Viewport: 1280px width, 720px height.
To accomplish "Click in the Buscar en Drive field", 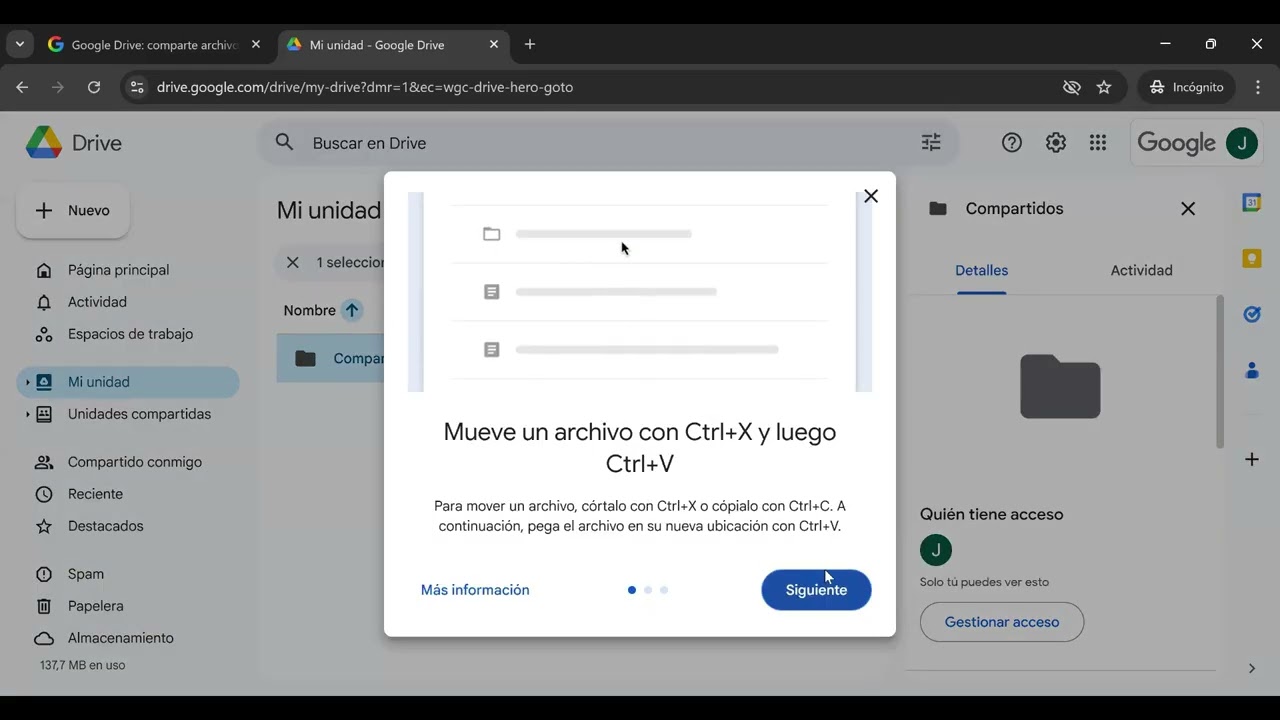I will click(608, 143).
